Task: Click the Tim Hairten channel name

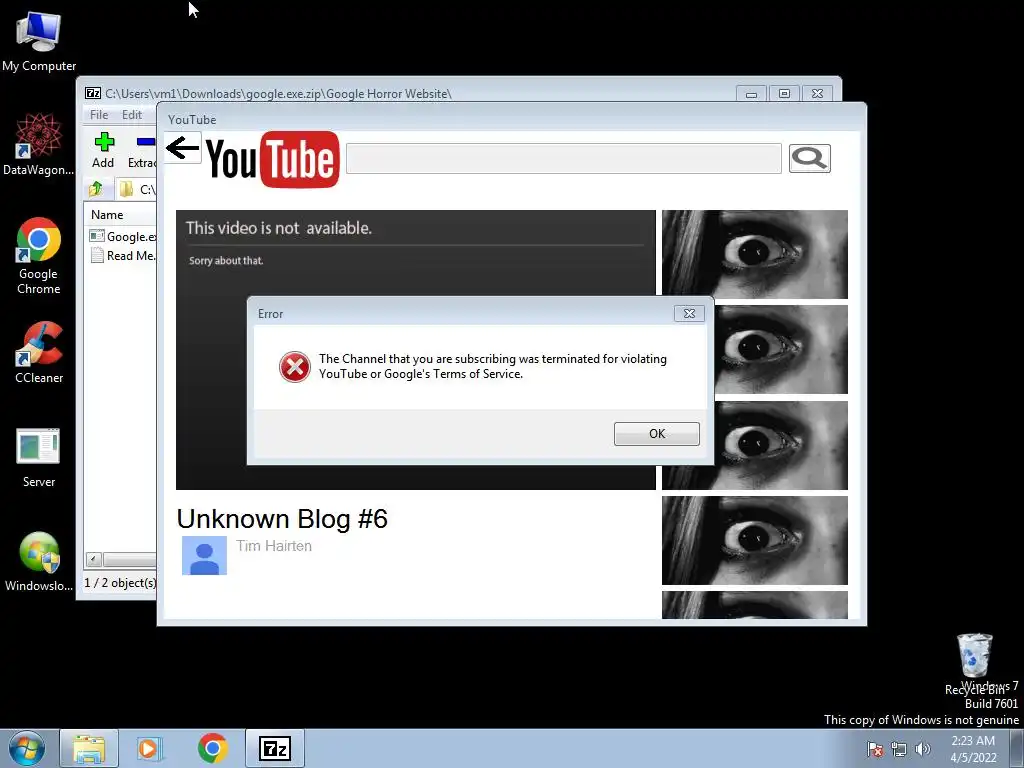Action: [274, 546]
